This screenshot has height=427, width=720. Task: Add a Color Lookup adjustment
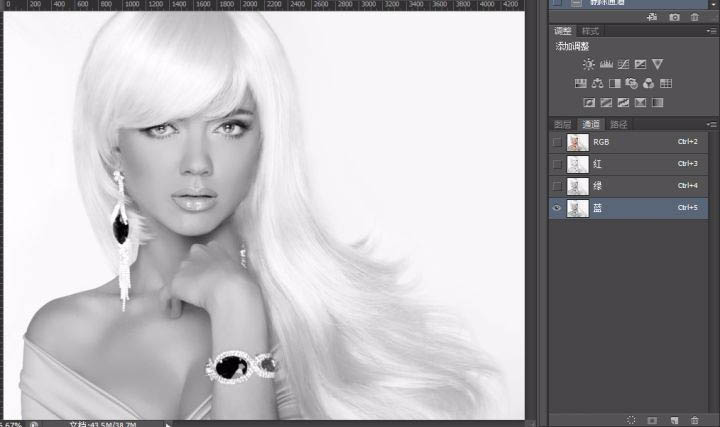coord(666,84)
